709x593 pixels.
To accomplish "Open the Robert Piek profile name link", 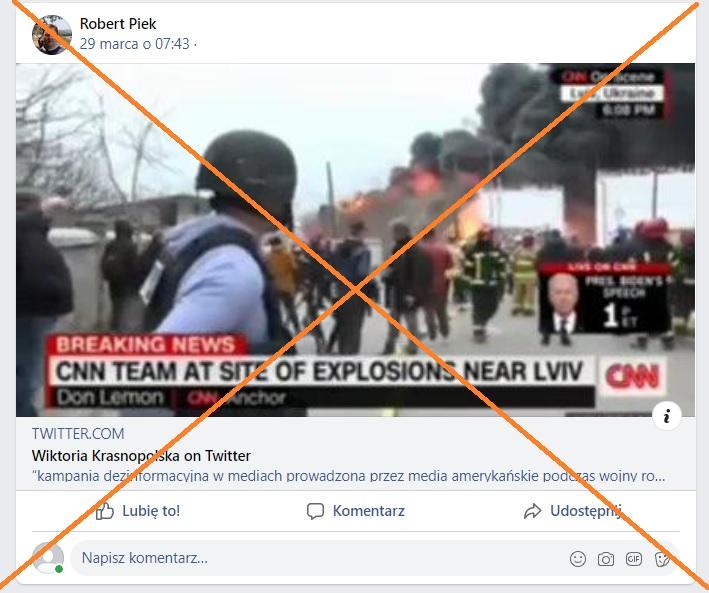I will [x=118, y=24].
